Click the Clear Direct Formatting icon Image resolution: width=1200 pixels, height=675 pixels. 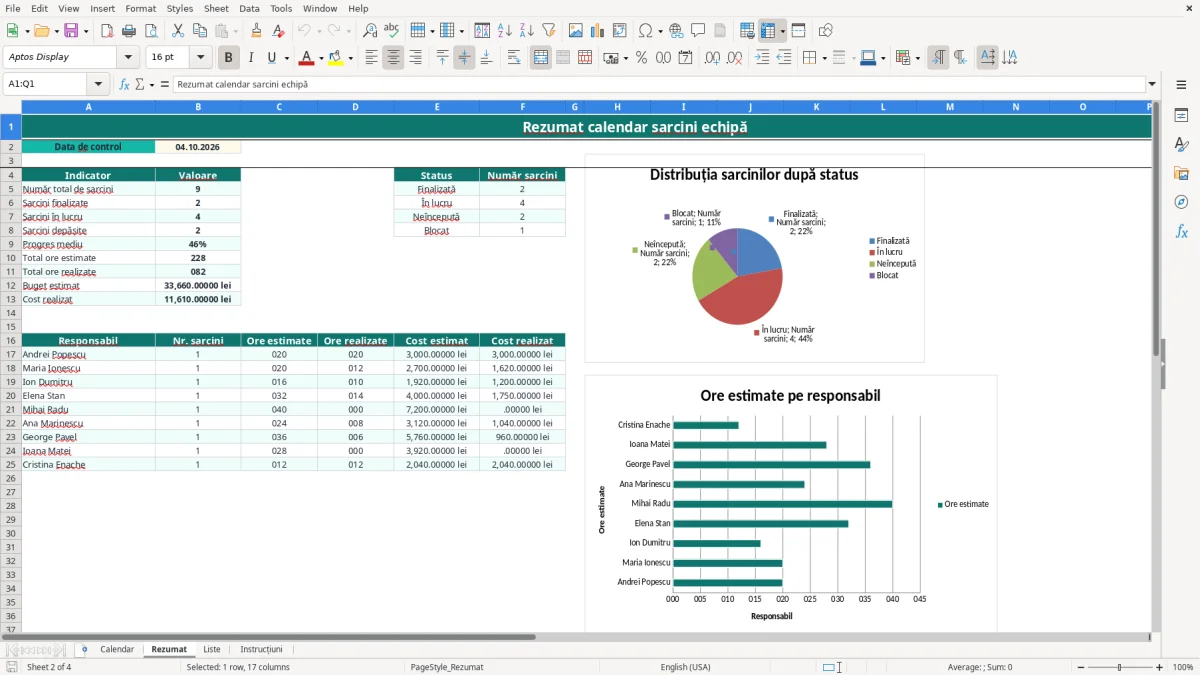[279, 31]
